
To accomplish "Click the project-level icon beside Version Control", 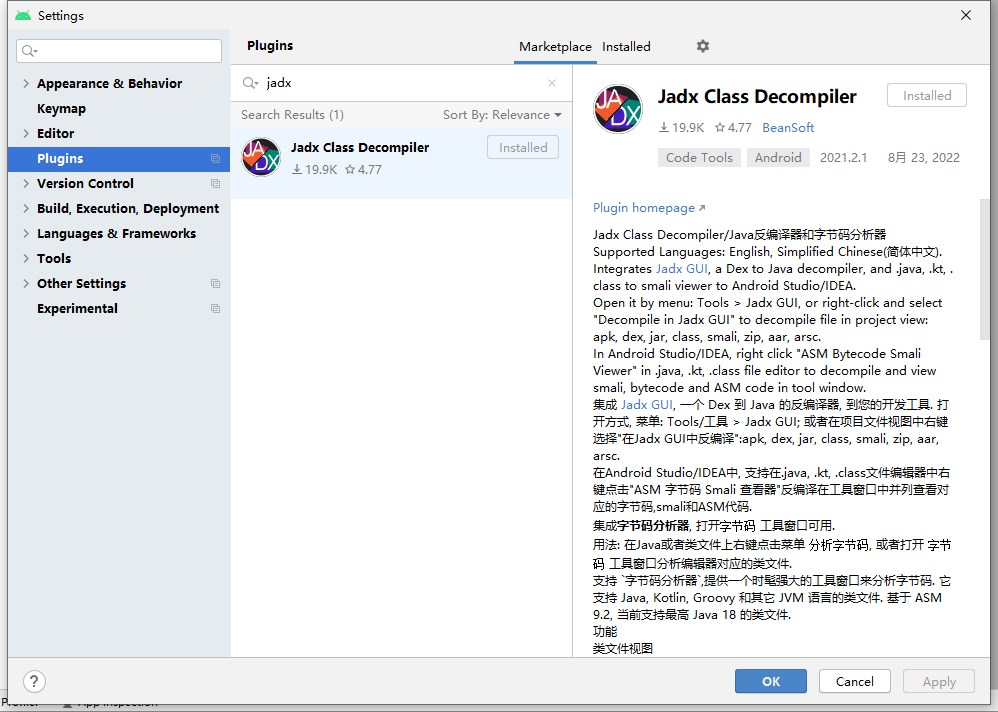I will pos(215,183).
